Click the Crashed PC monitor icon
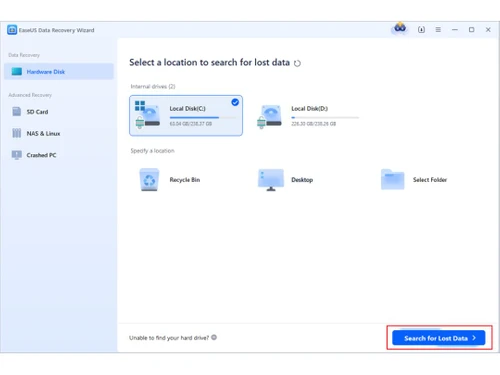Screen dimensions: 500x375 click(17, 155)
